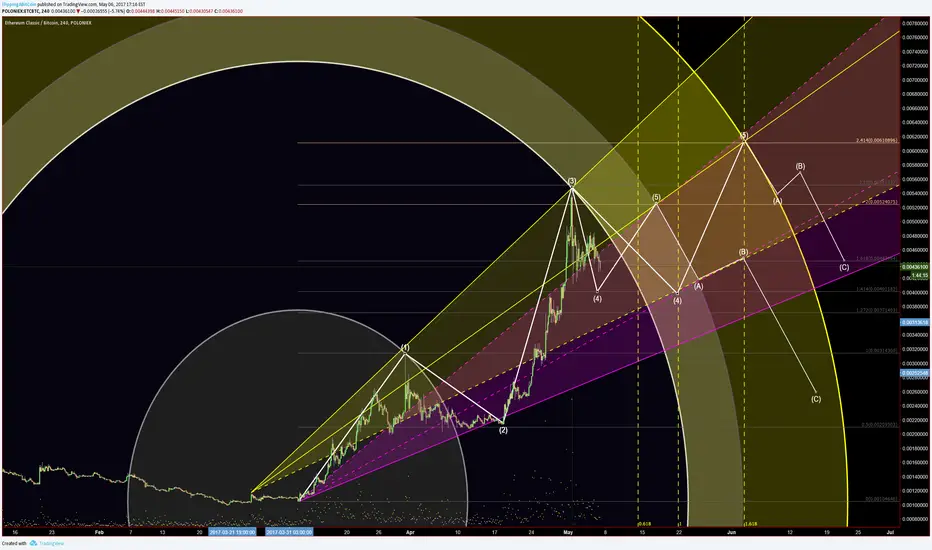Open the author's profile link in header
Viewport: 932px width, 550px height.
click(x=18, y=4)
